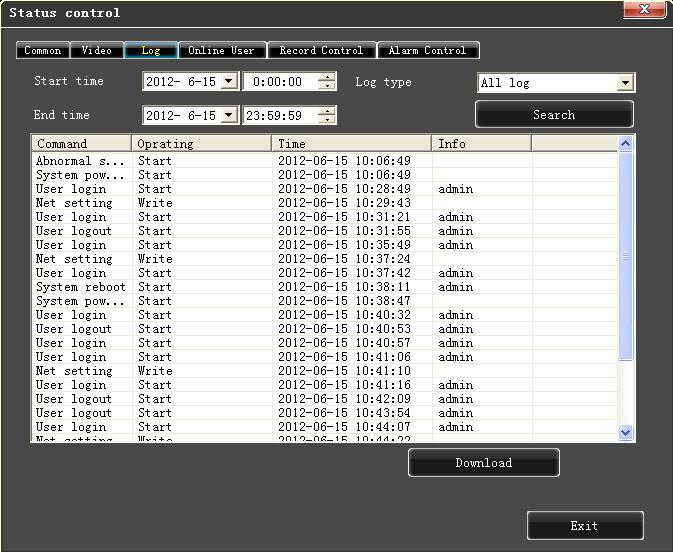Decrease Start time with down spinner
The width and height of the screenshot is (673, 552).
[327, 85]
